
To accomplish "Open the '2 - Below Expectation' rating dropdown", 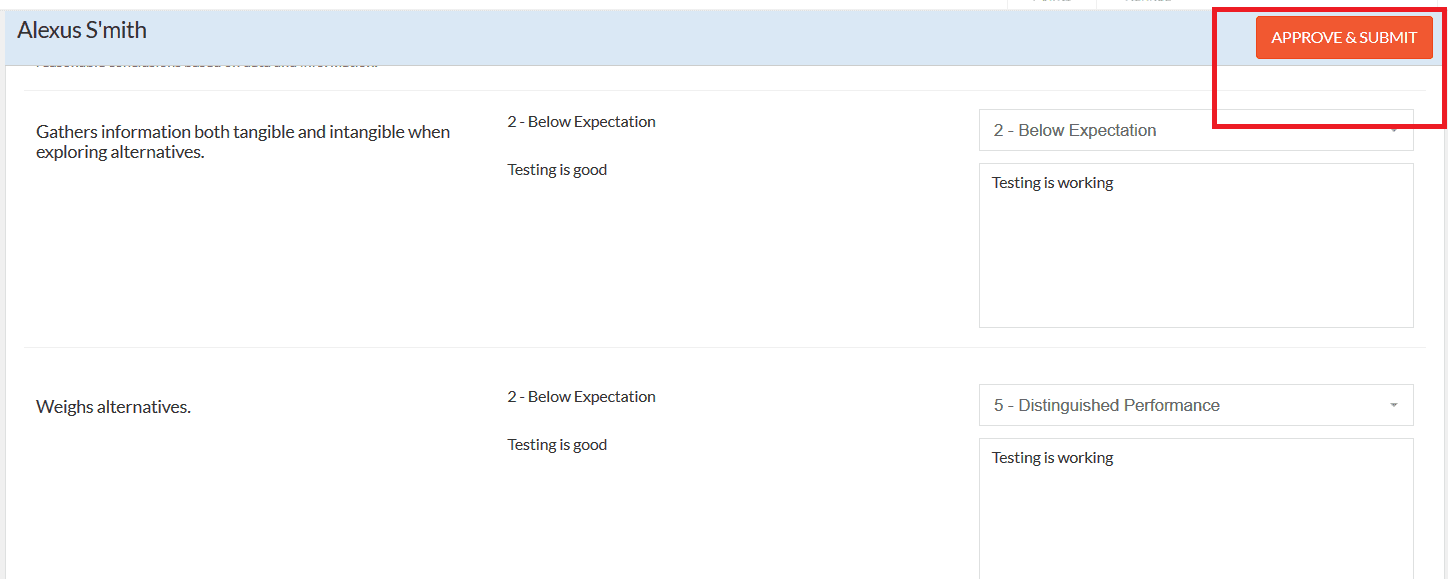I will (1196, 130).
